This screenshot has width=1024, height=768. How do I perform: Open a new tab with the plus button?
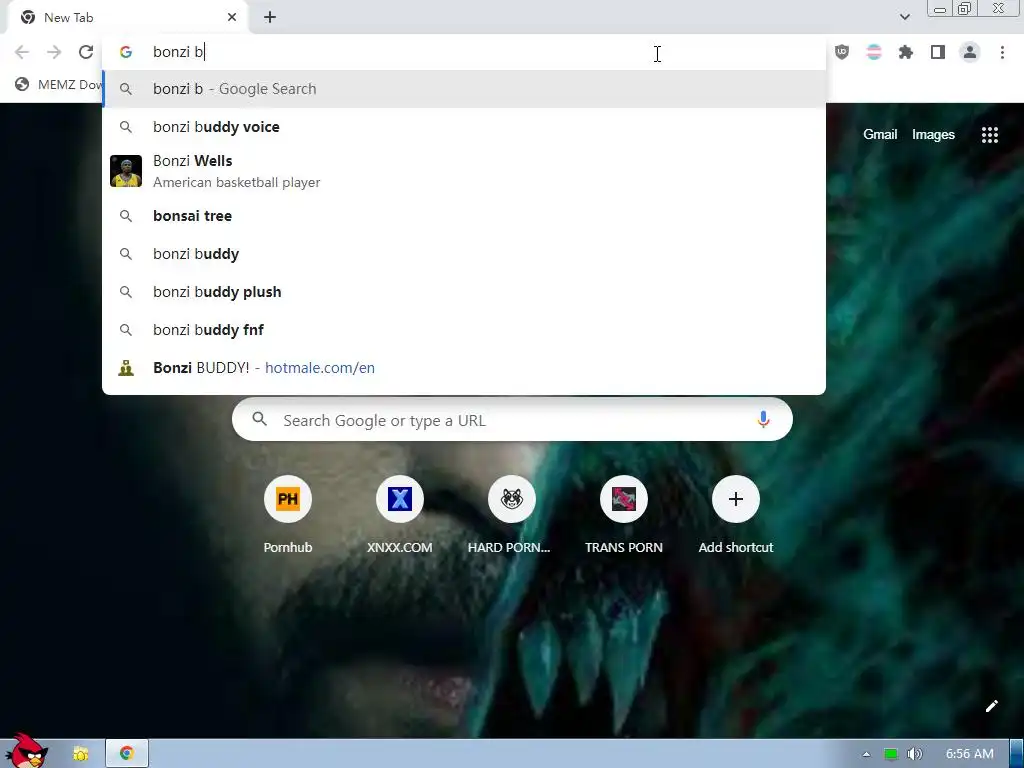270,18
